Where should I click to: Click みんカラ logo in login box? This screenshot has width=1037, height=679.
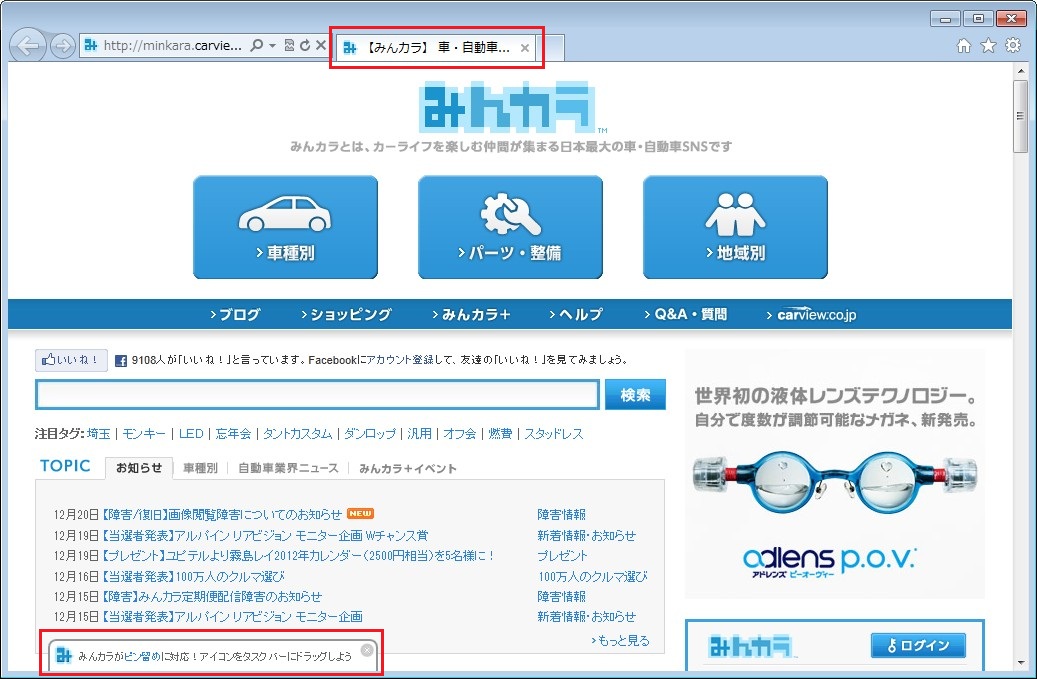tap(750, 646)
